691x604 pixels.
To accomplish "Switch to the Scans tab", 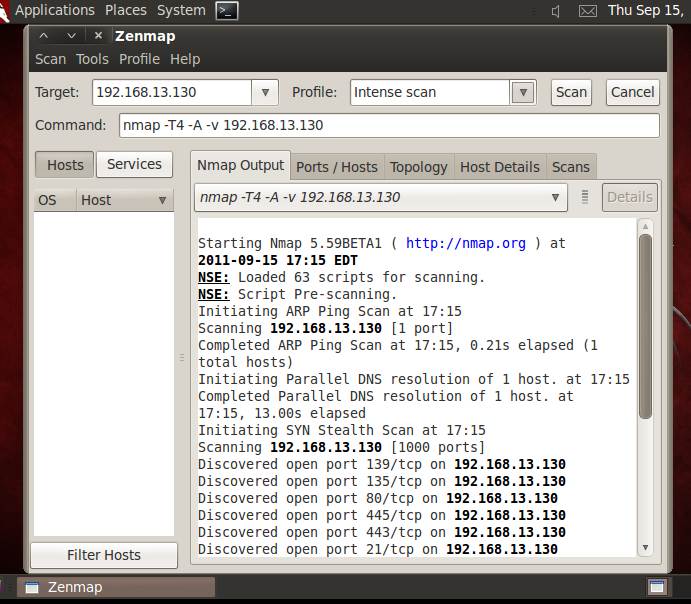I will [571, 167].
